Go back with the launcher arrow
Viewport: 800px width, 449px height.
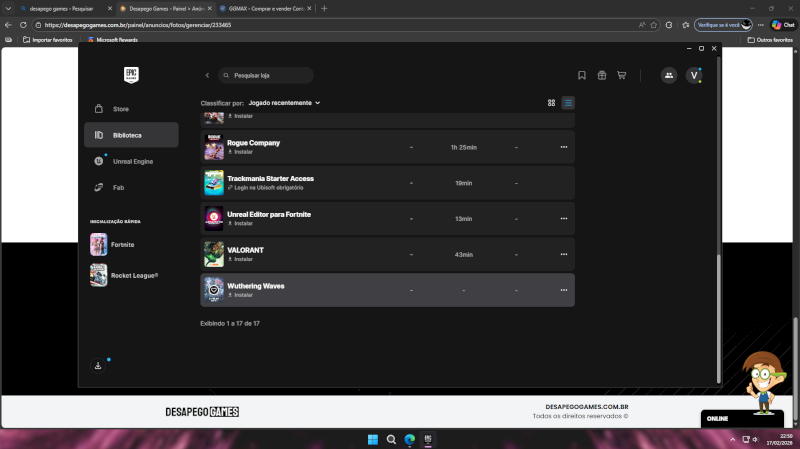207,76
